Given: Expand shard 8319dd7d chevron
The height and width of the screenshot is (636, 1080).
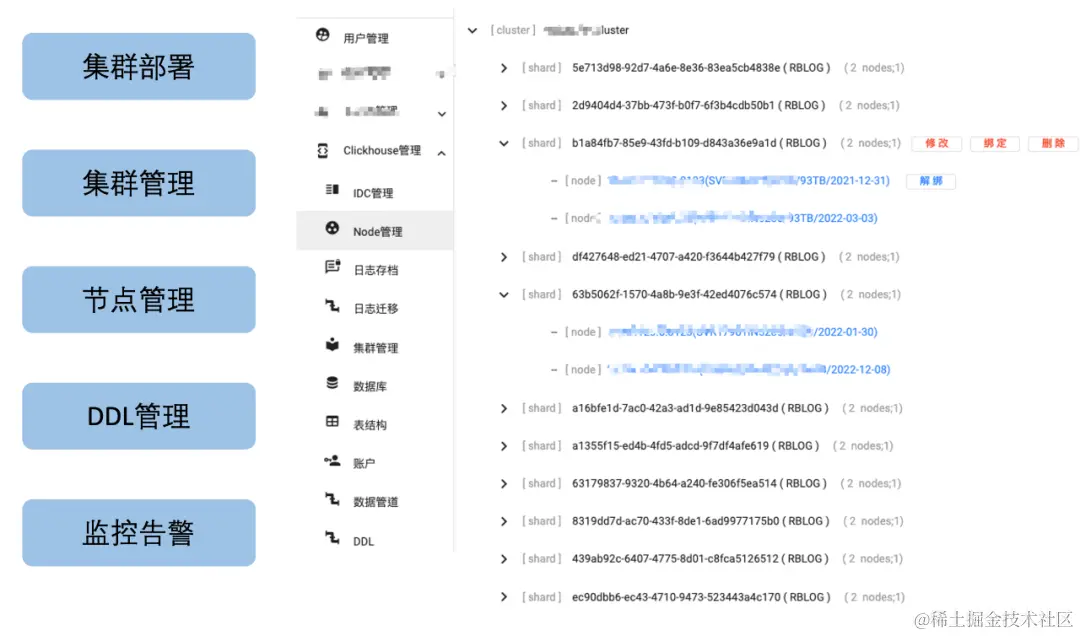Looking at the screenshot, I should 504,522.
